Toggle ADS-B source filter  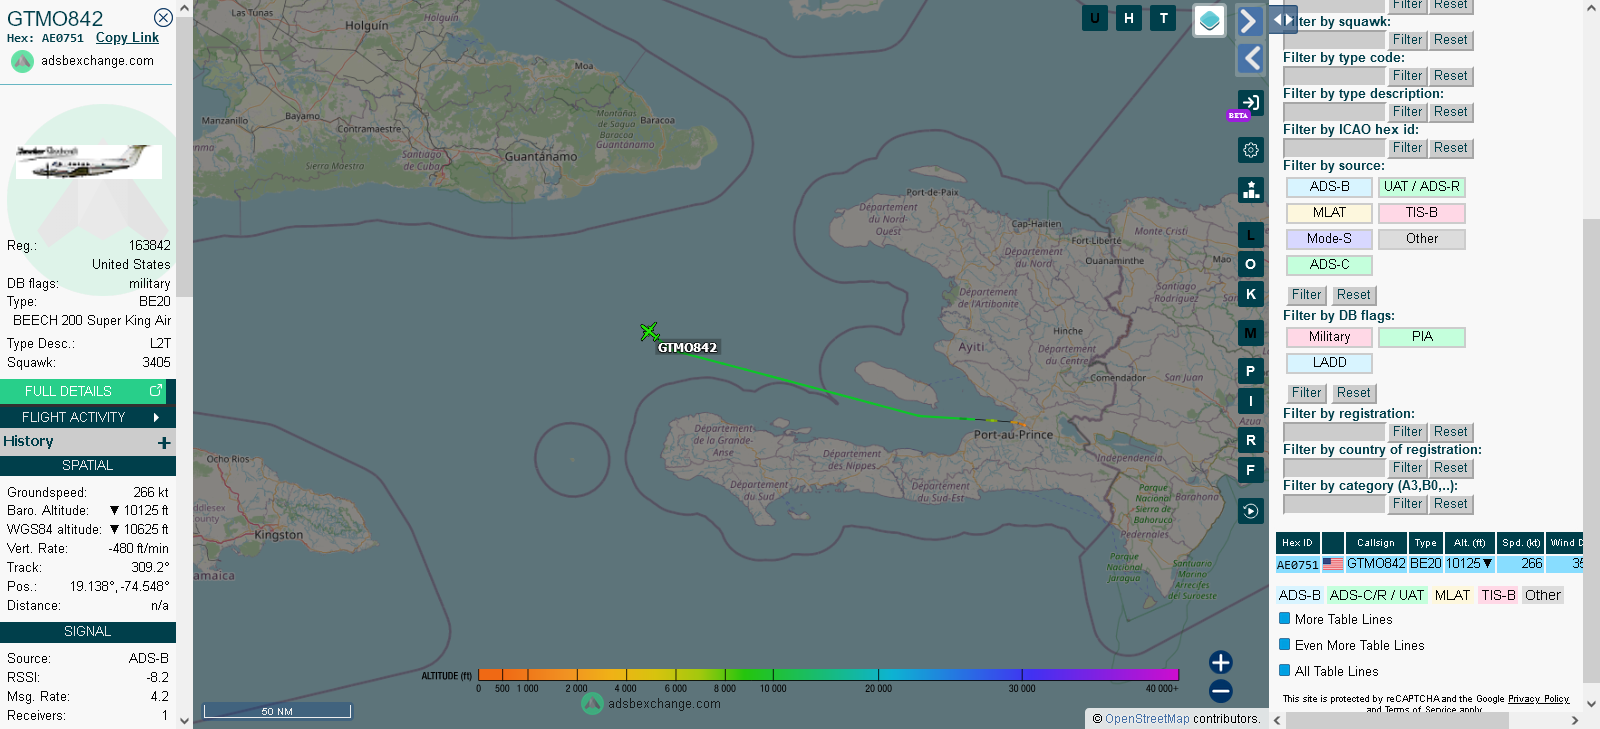click(1329, 187)
